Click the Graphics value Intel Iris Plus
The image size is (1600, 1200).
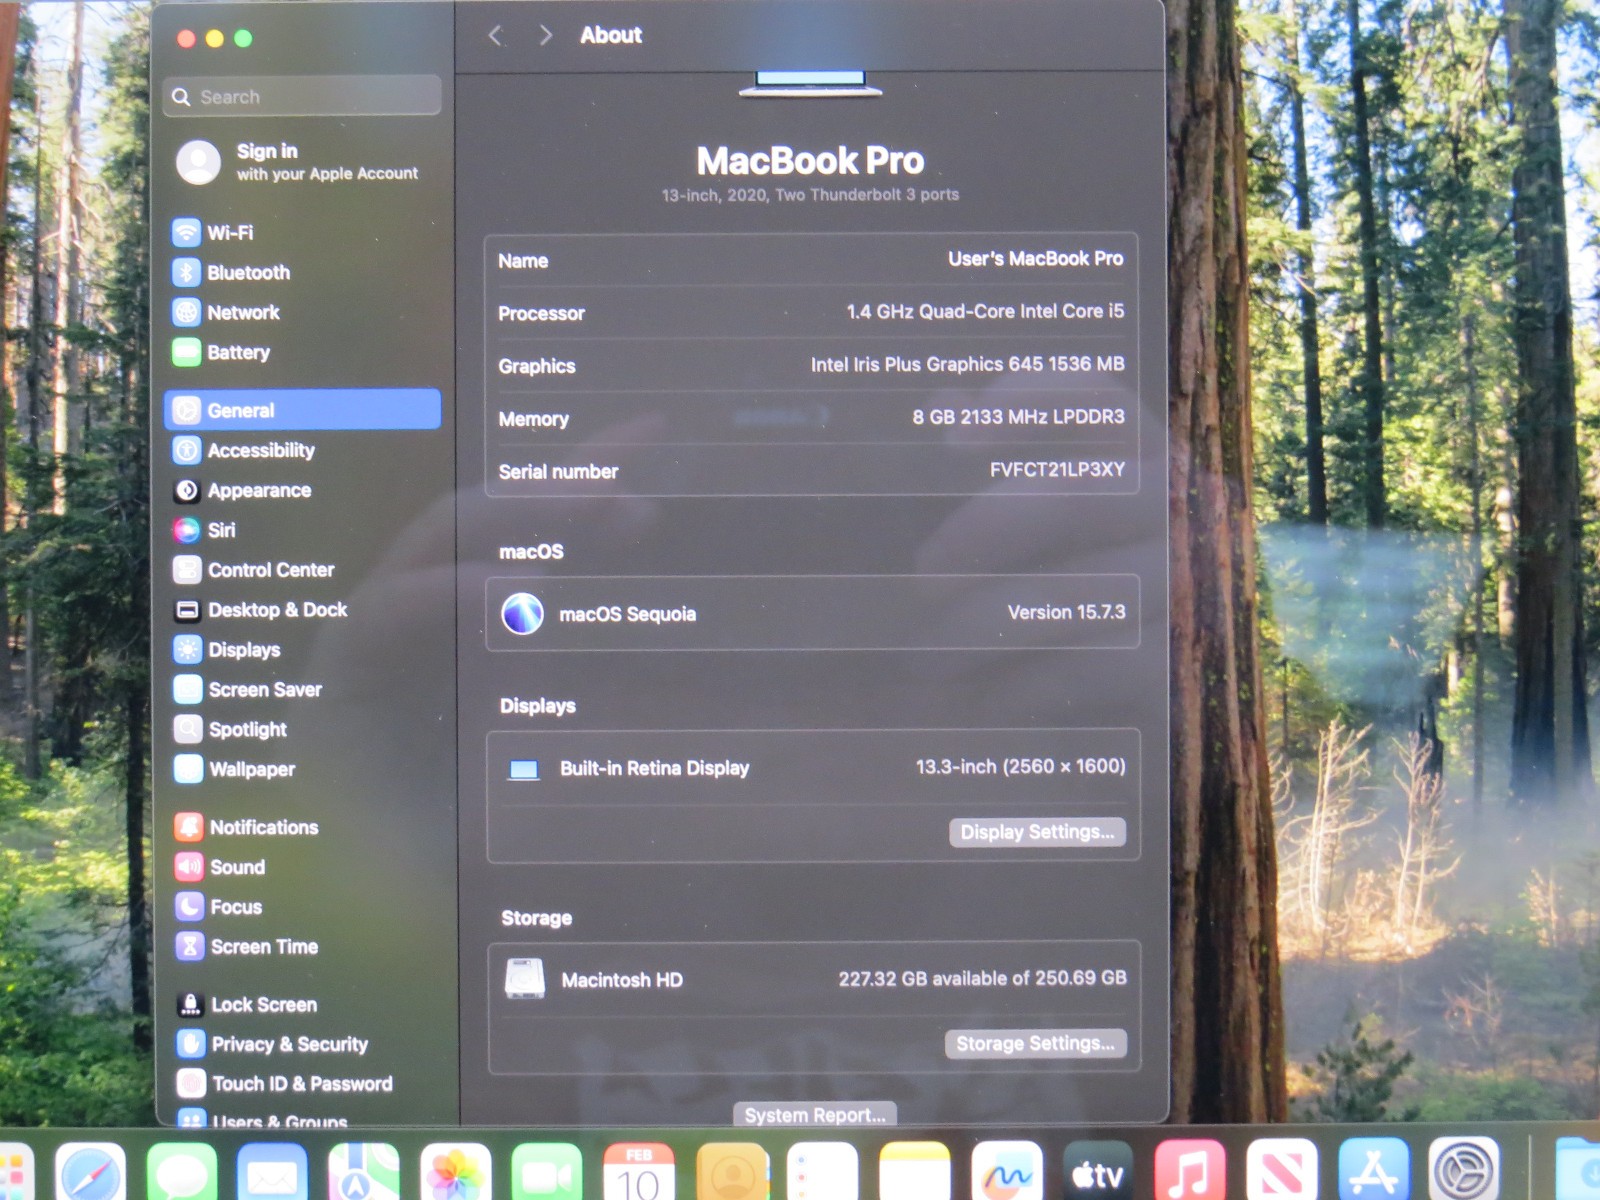pyautogui.click(x=967, y=364)
